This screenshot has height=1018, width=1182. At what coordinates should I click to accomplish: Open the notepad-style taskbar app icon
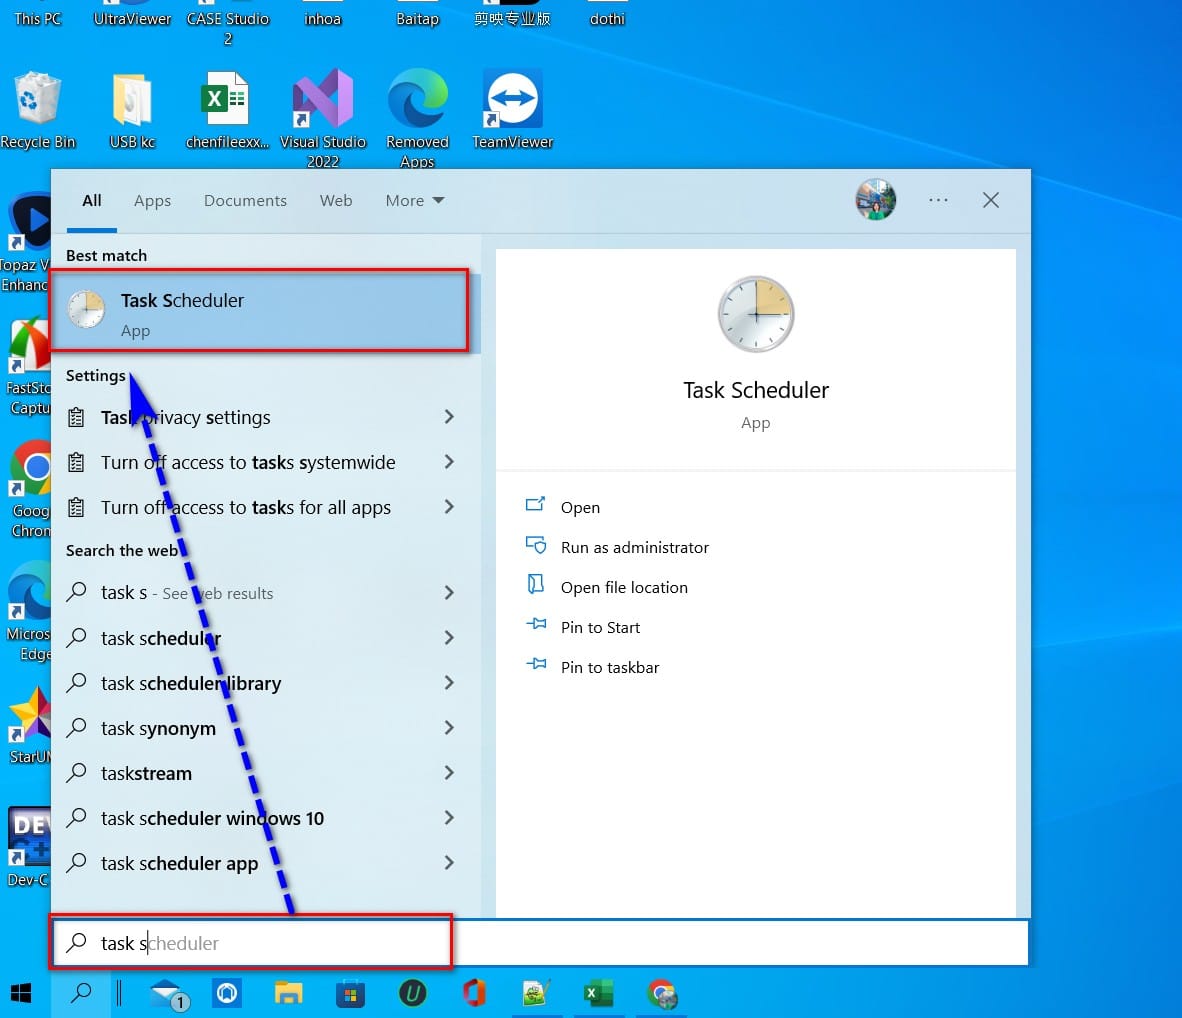536,994
